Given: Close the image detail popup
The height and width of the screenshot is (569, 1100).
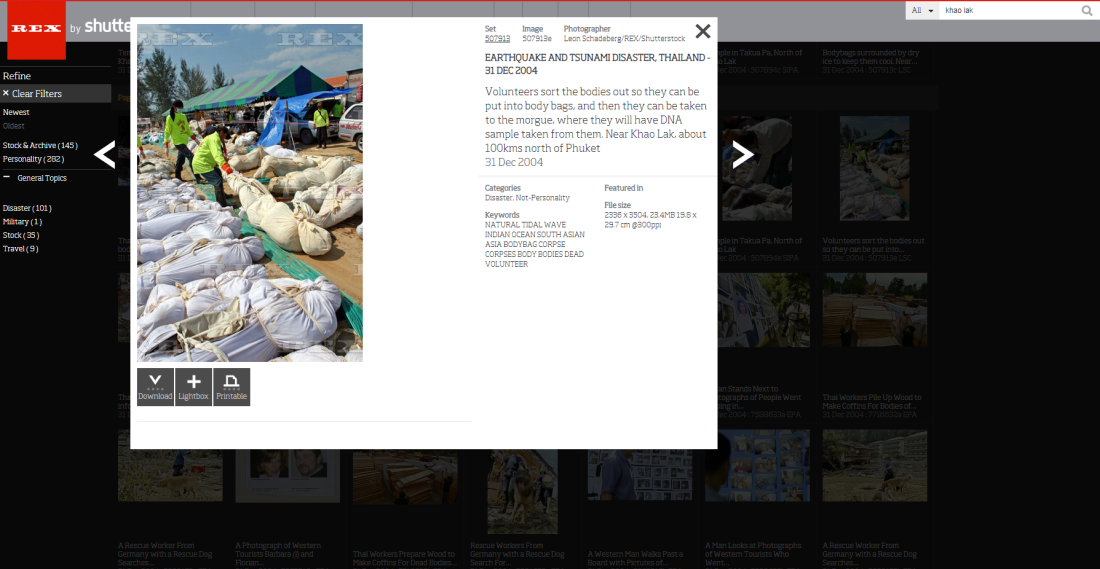Looking at the screenshot, I should 702,31.
